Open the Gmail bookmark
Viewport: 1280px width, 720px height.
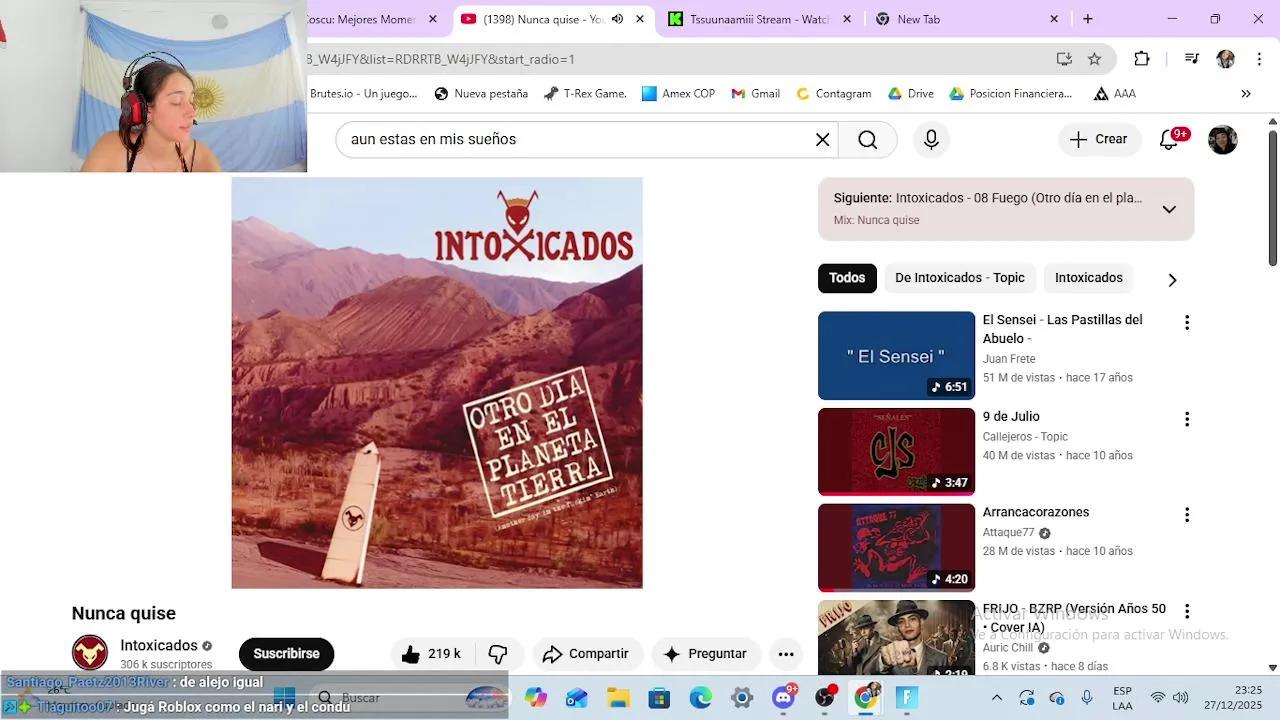(x=755, y=94)
